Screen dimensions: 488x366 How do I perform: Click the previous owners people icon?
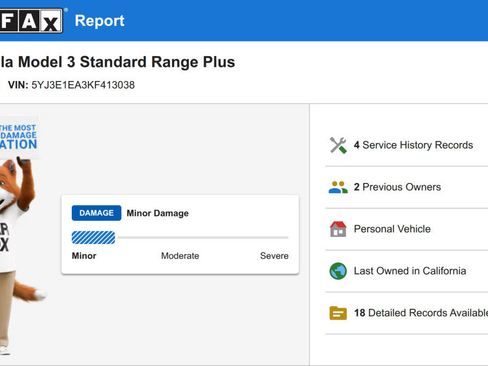pos(338,187)
